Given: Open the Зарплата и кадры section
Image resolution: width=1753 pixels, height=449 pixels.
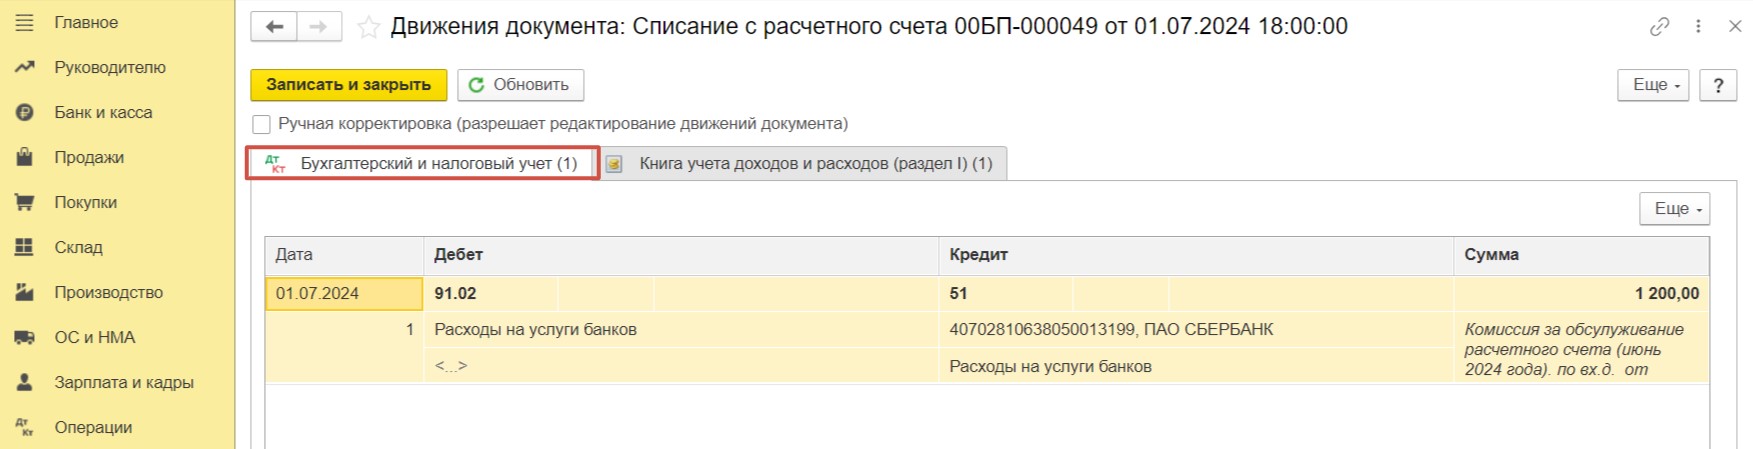Looking at the screenshot, I should pyautogui.click(x=123, y=382).
